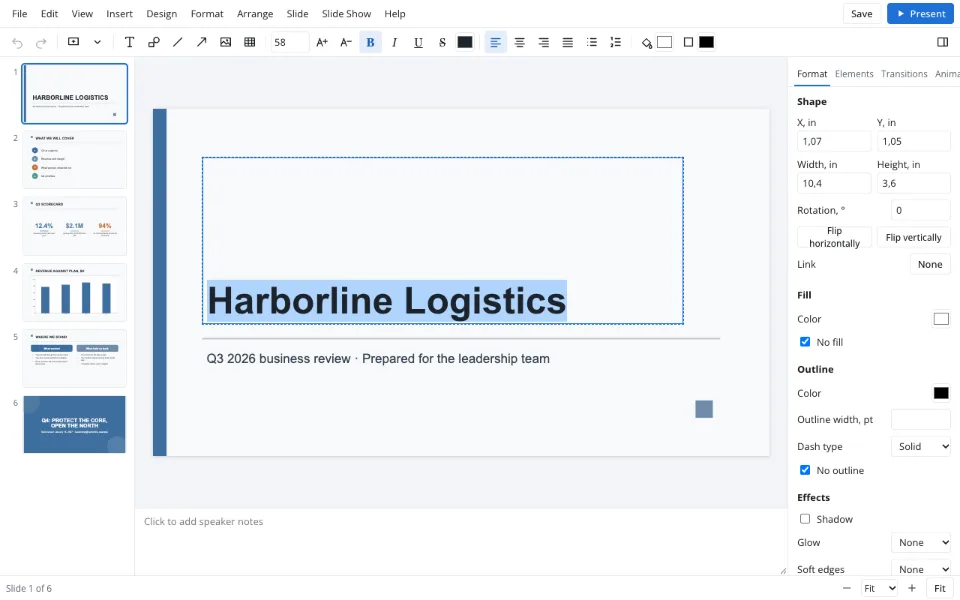
Task: Toggle bold formatting
Action: tap(370, 42)
